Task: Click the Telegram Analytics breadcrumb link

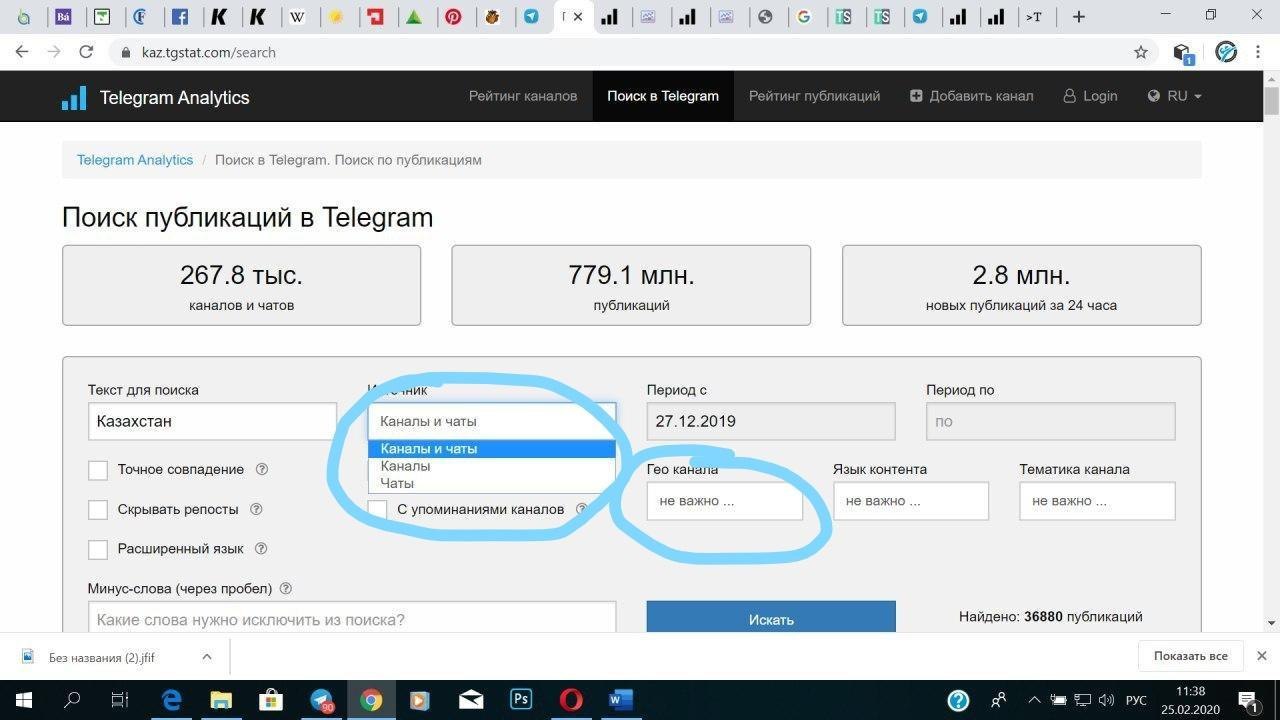Action: point(135,160)
